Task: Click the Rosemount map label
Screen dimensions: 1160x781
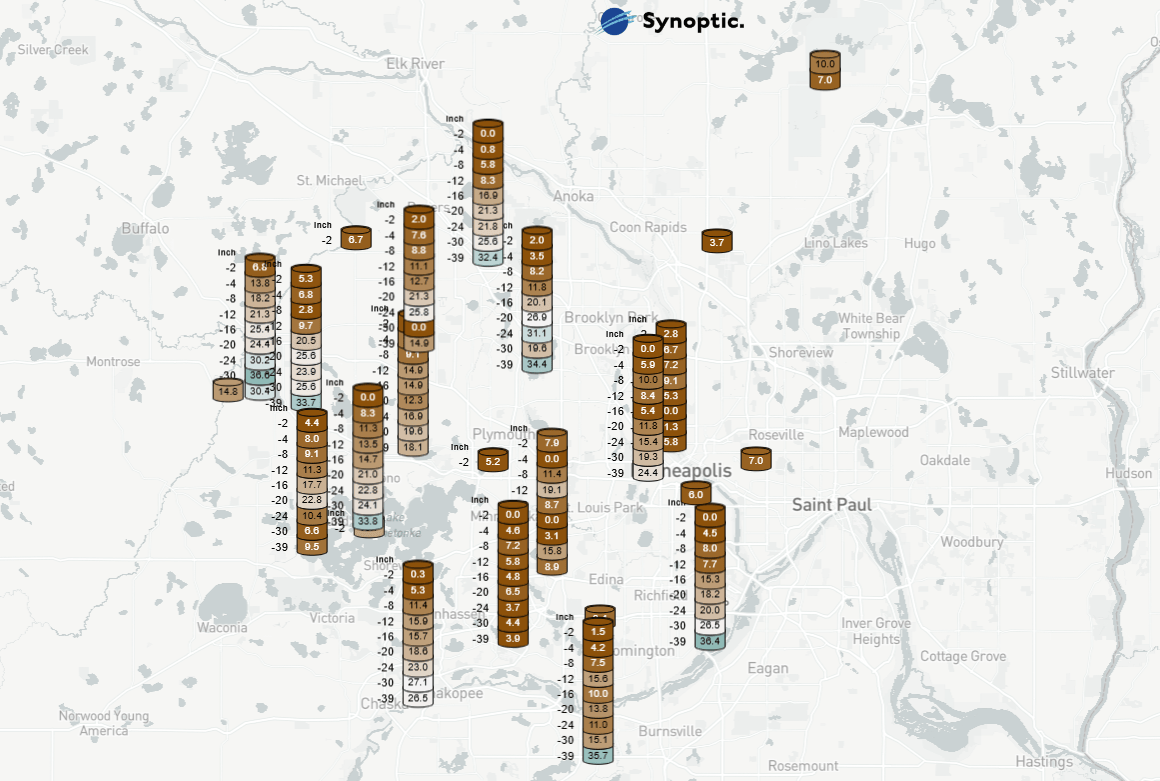Action: click(803, 766)
